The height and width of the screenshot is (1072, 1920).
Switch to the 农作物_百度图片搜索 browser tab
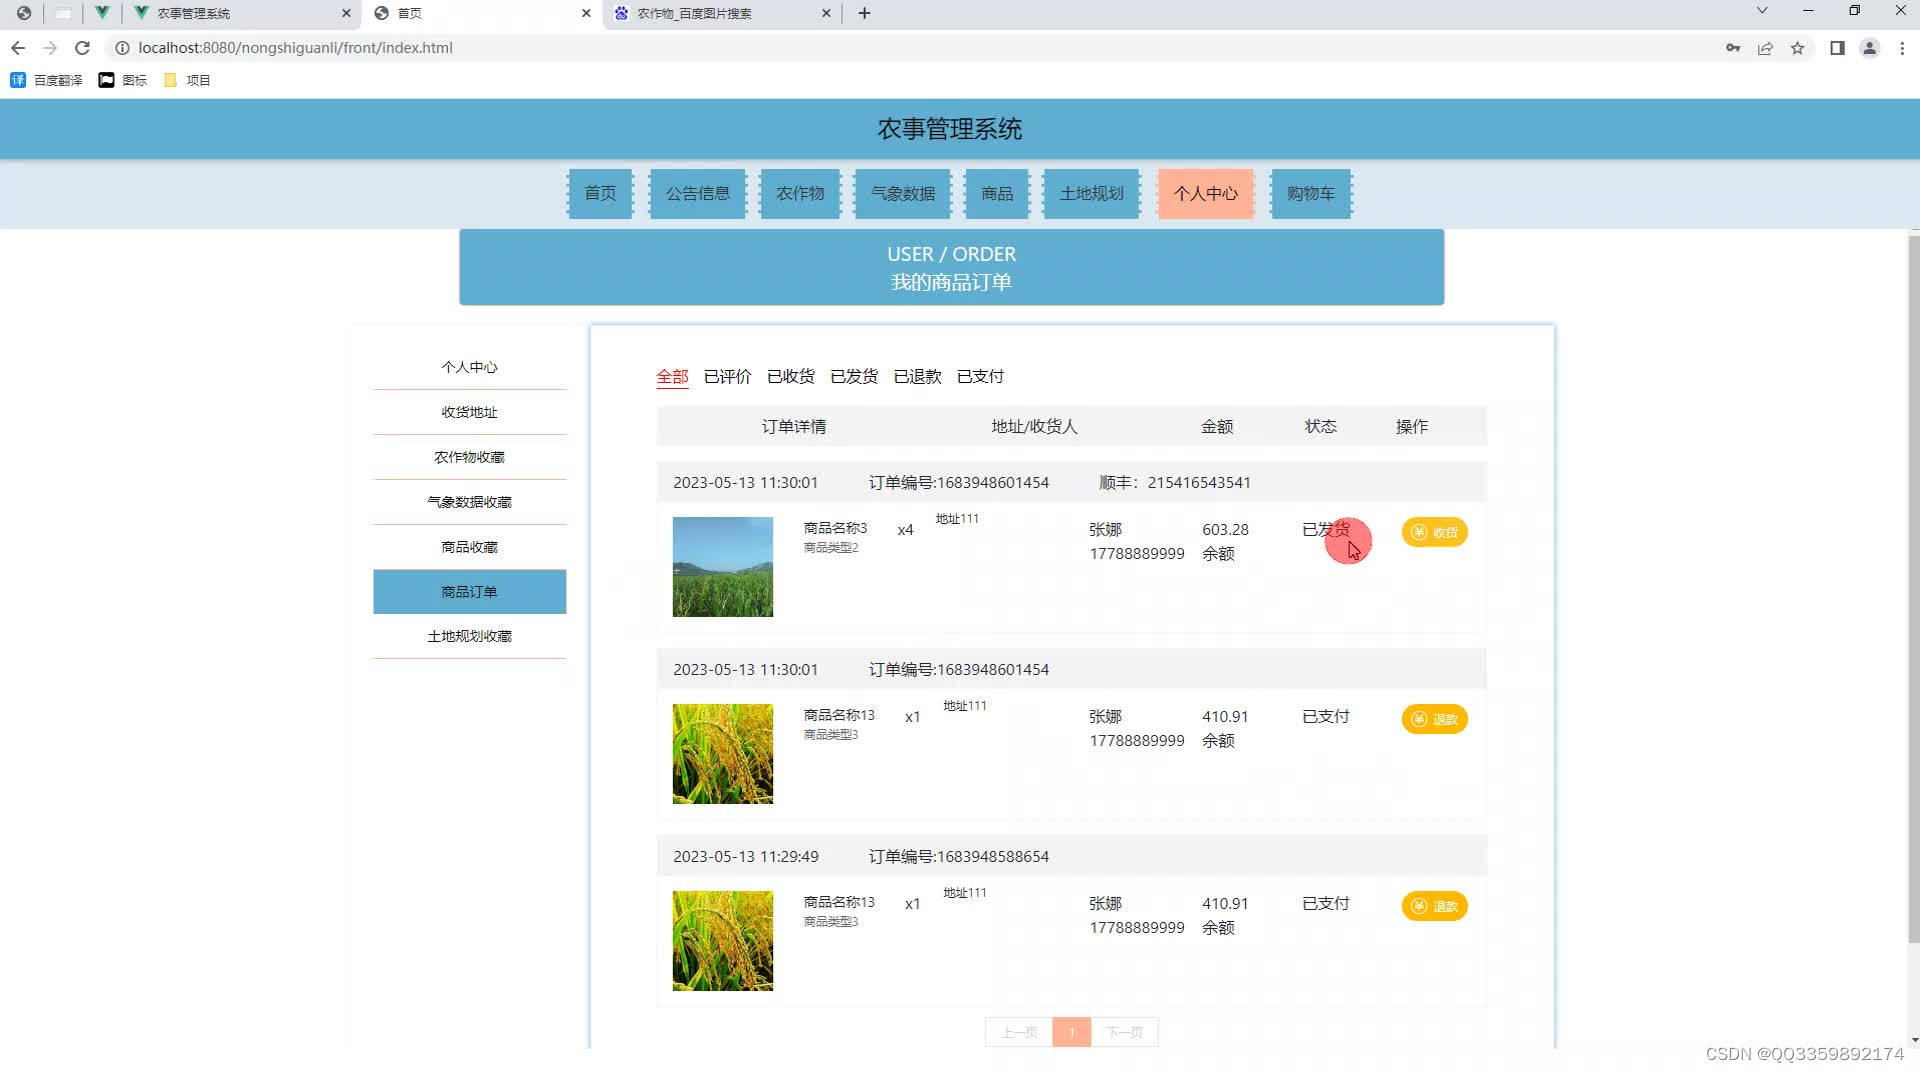click(x=722, y=13)
